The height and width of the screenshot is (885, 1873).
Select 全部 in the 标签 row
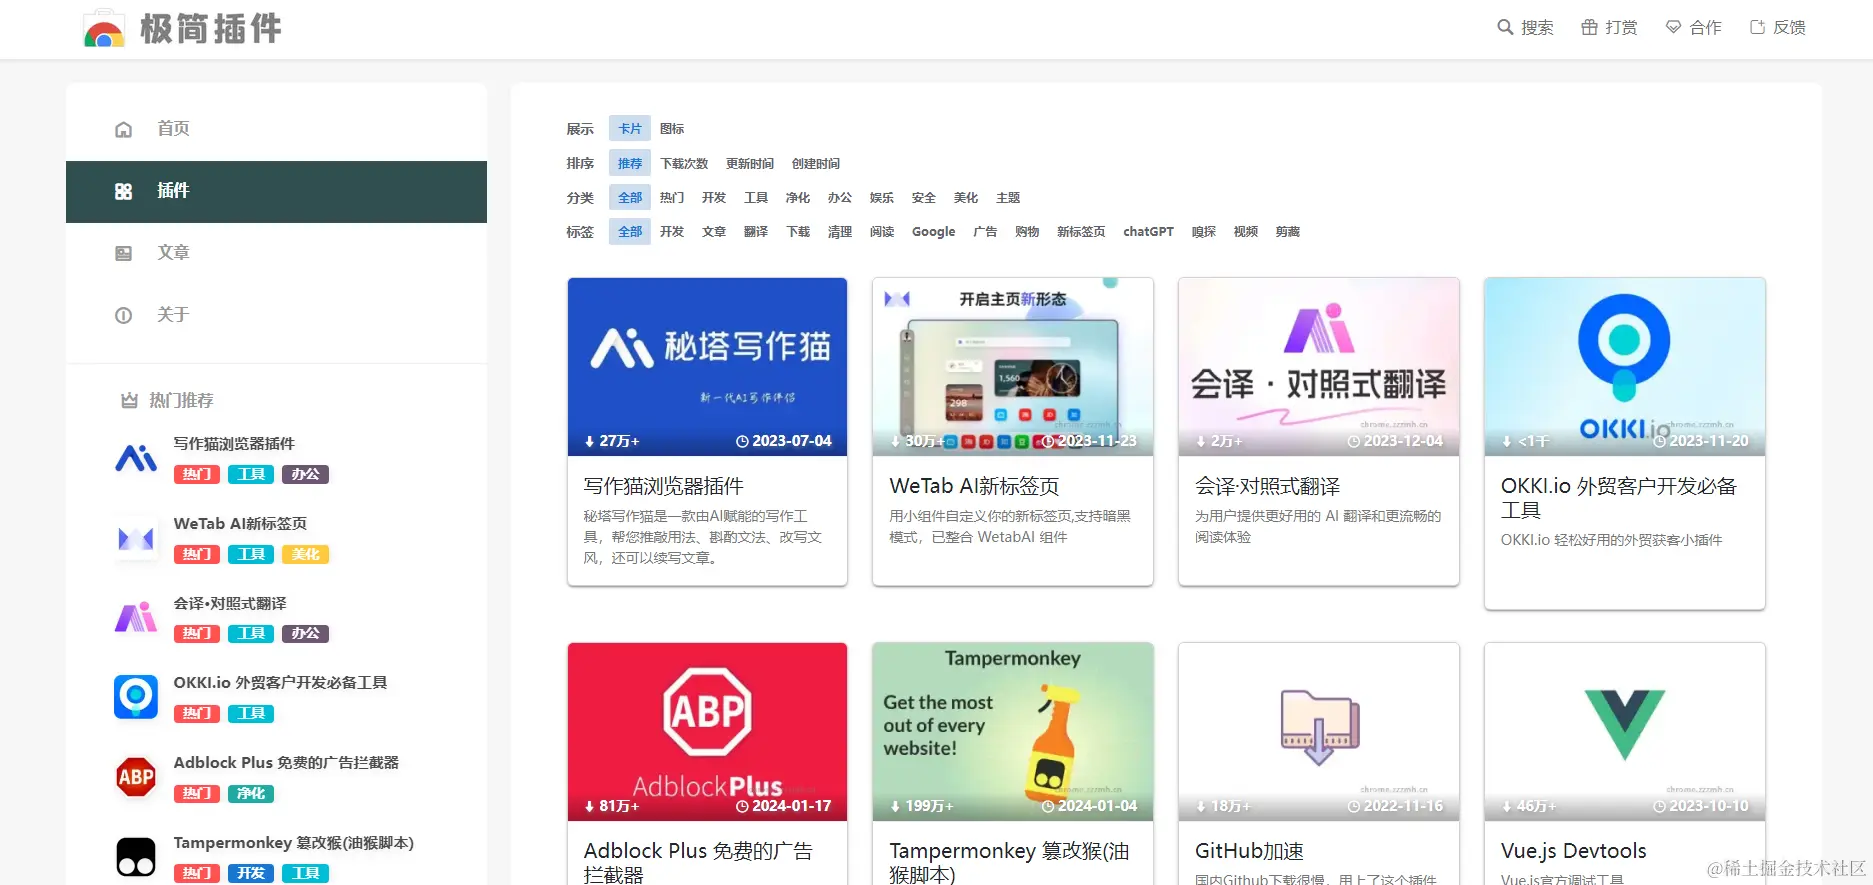coord(630,231)
